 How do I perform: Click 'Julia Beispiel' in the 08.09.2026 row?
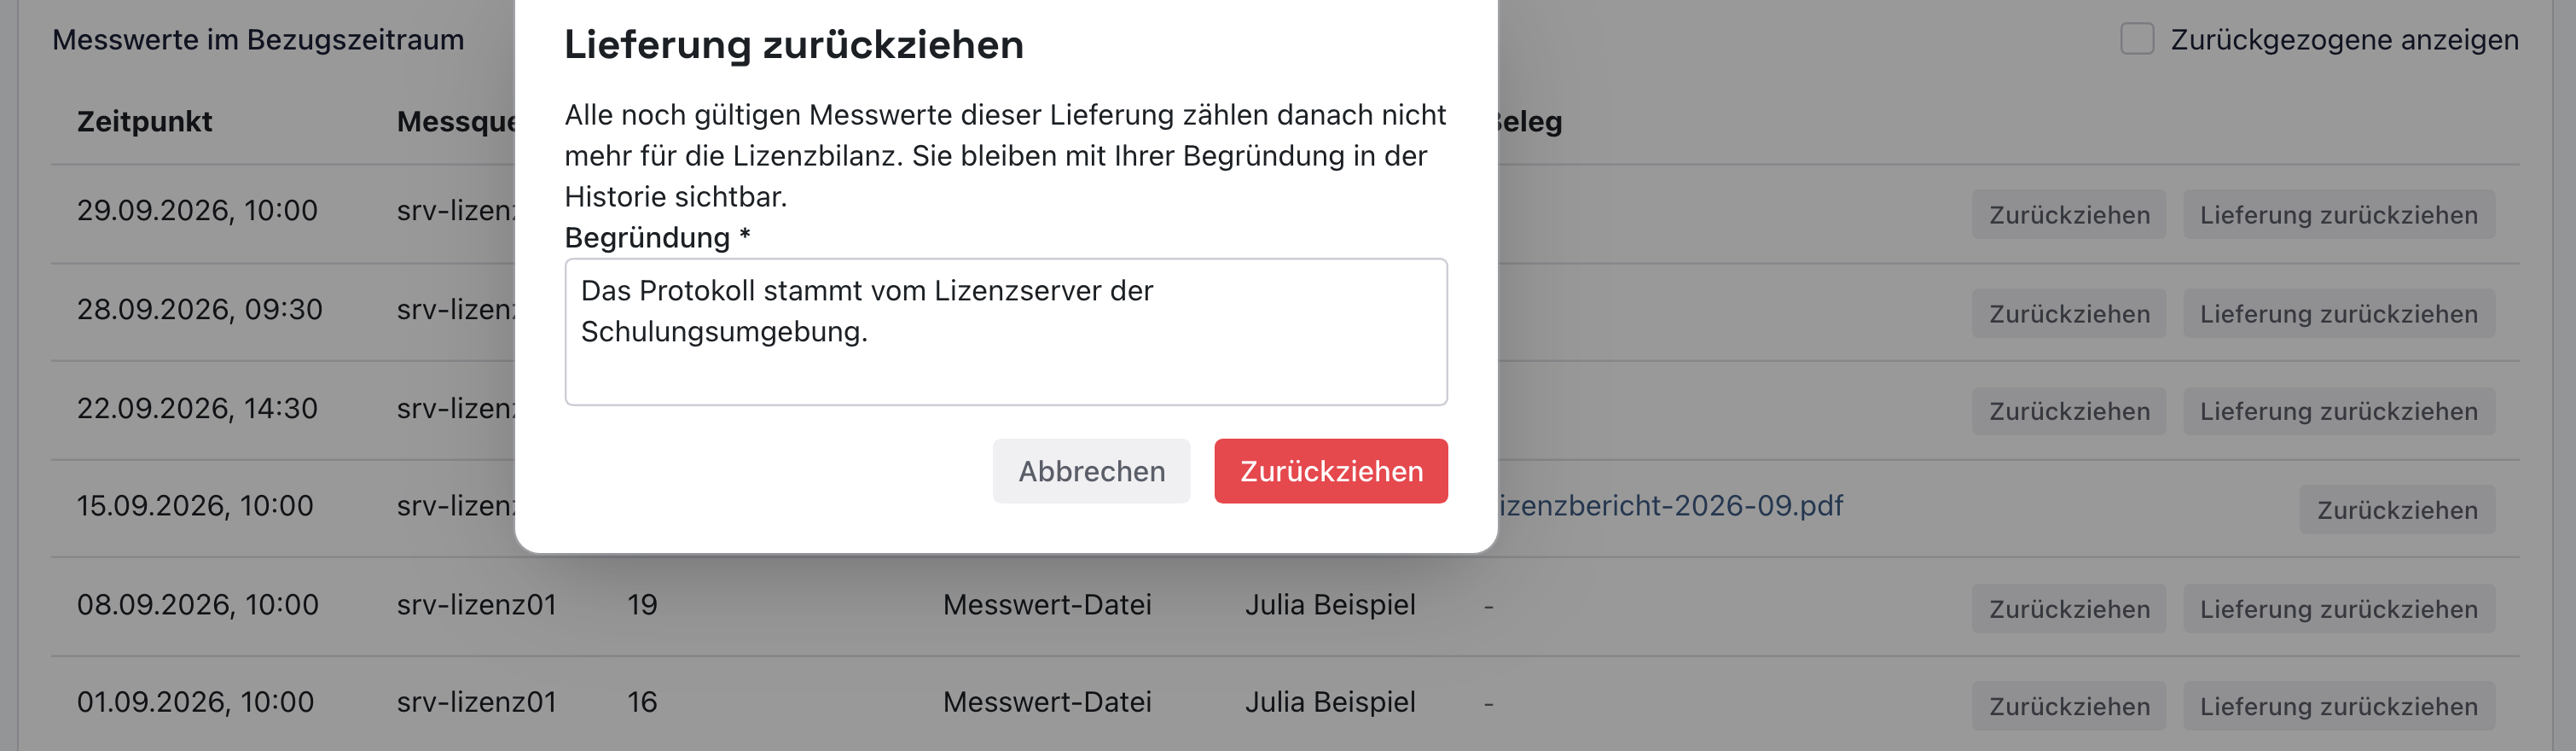coord(1330,605)
